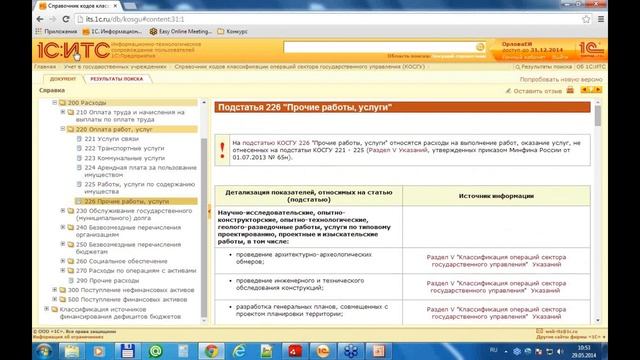
Task: Expand the 500 Поступление финансовых активов node
Action: (54, 299)
